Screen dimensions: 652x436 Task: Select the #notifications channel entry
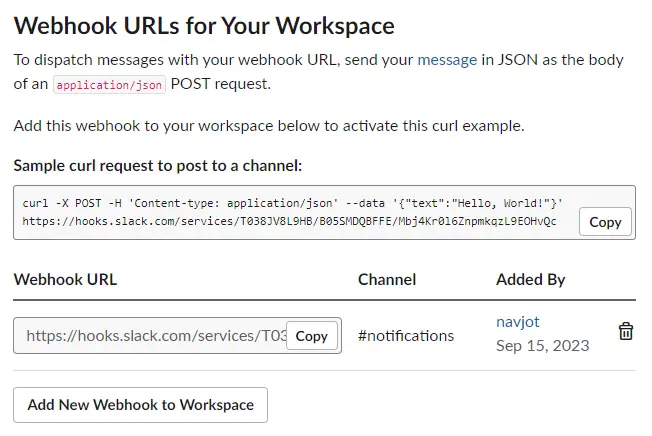[406, 336]
